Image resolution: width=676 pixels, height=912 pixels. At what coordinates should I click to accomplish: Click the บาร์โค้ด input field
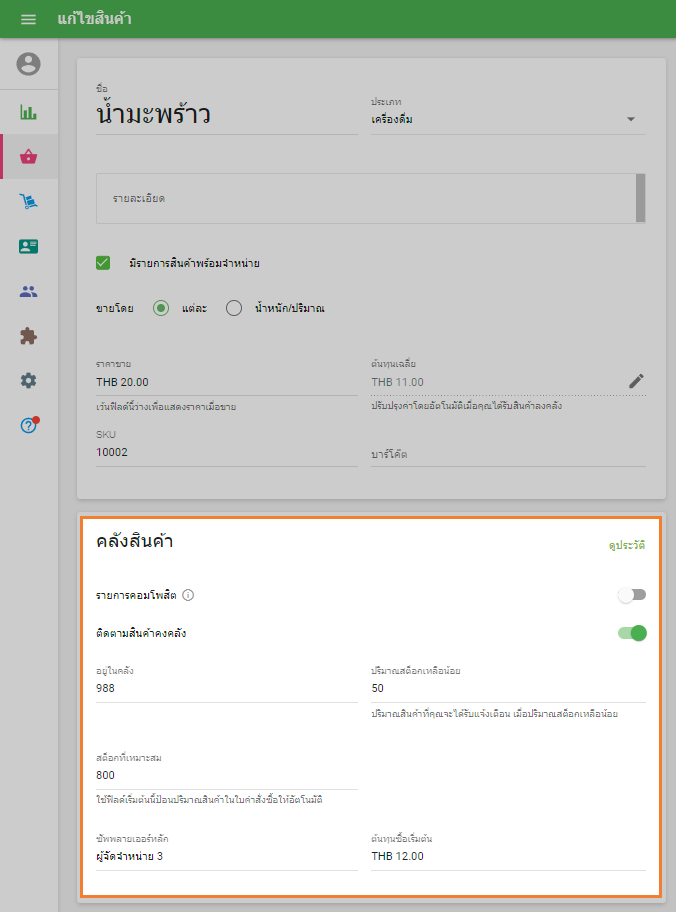tap(507, 454)
